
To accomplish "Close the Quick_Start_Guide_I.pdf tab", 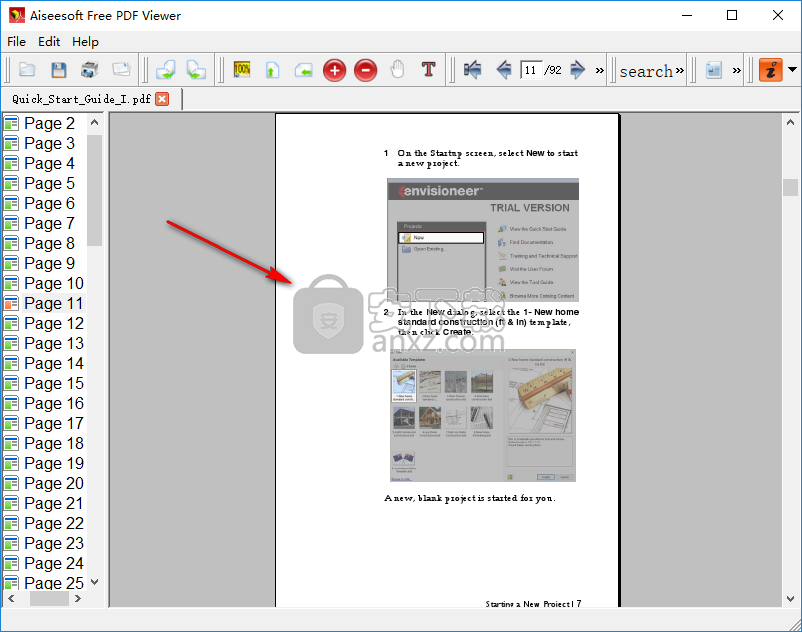I will pos(162,99).
